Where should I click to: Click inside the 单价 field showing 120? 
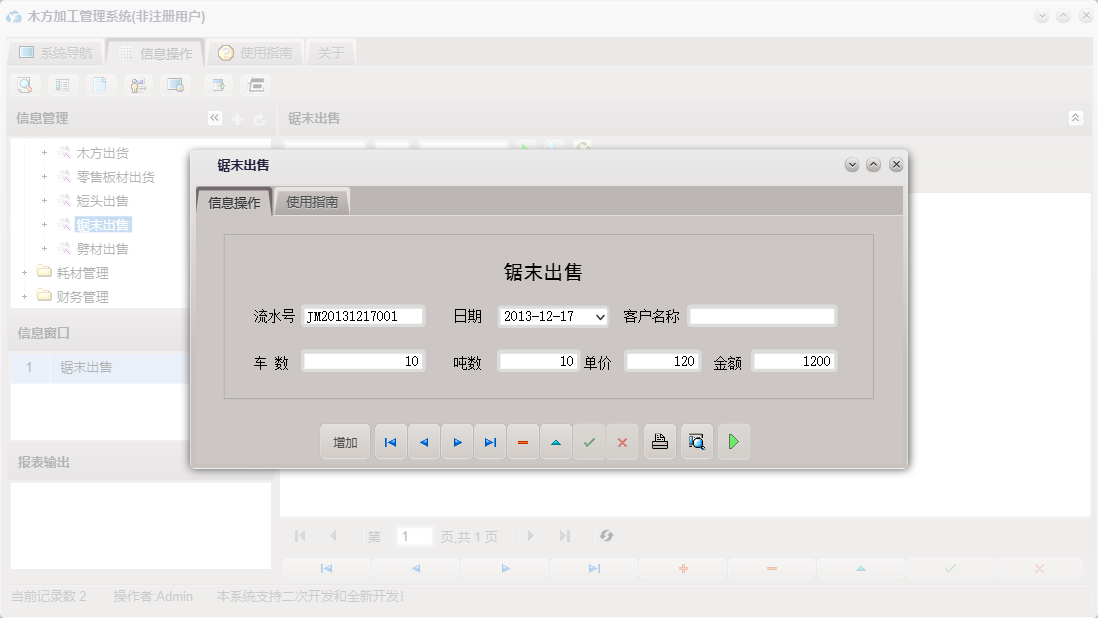[x=662, y=361]
